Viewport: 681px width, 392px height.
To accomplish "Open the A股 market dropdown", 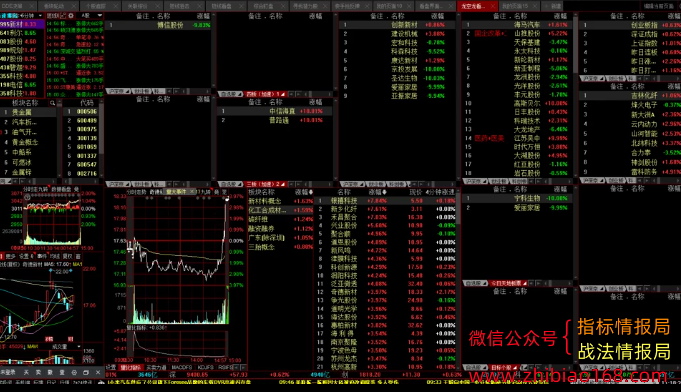I will pos(89,16).
